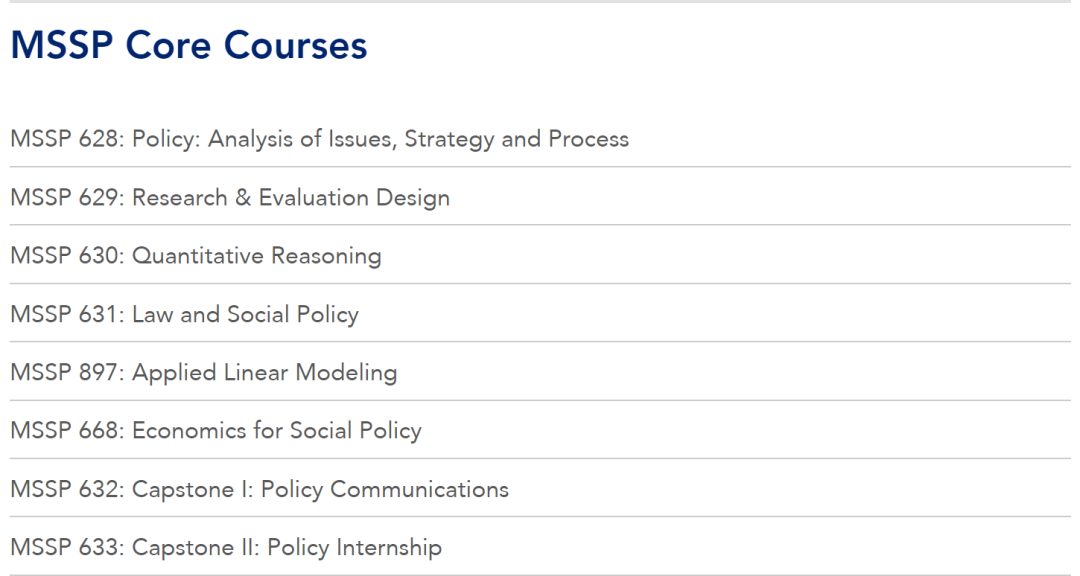This screenshot has width=1080, height=576.
Task: Open MSSP 632 Capstone I course details
Action: [259, 490]
